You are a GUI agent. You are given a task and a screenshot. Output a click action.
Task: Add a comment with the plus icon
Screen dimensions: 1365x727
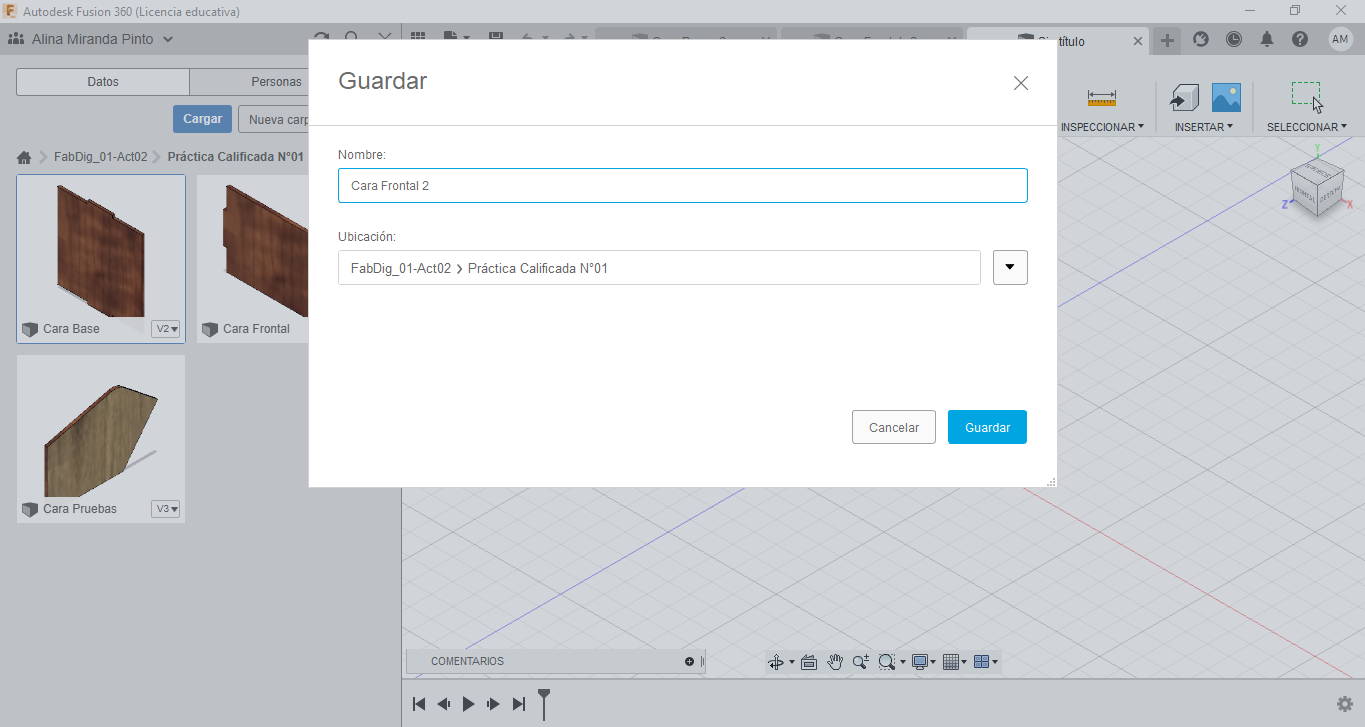point(689,661)
